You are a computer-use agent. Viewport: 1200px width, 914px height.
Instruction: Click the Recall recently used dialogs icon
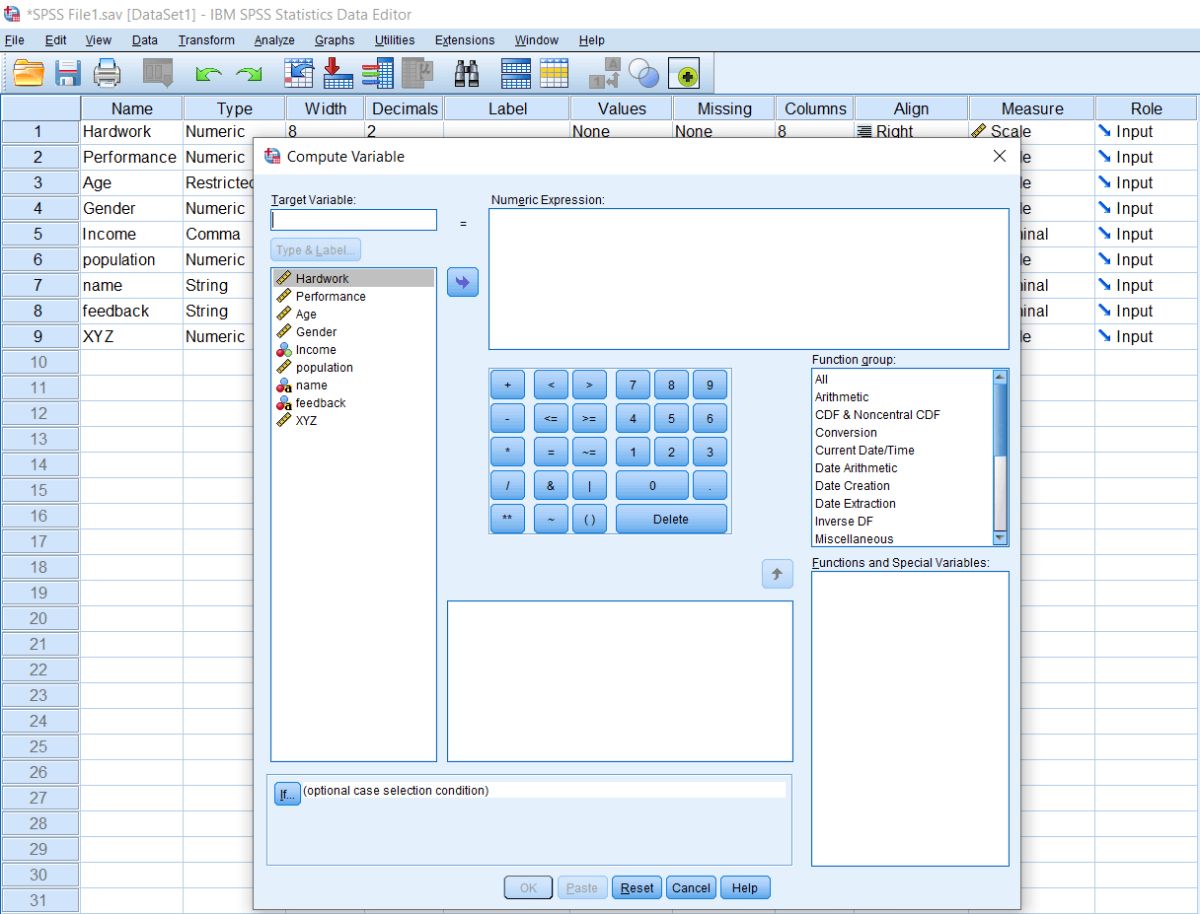pos(158,74)
